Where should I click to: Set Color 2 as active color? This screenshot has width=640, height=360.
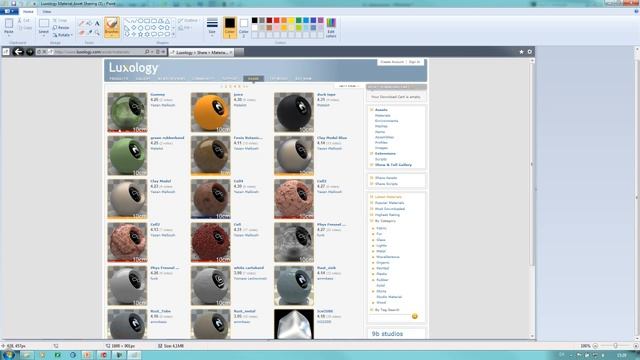click(244, 28)
